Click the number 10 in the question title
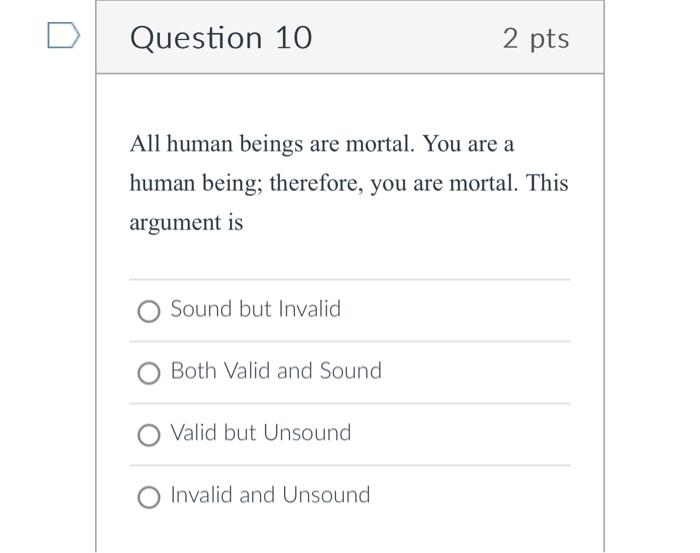The width and height of the screenshot is (700, 553). (x=294, y=37)
